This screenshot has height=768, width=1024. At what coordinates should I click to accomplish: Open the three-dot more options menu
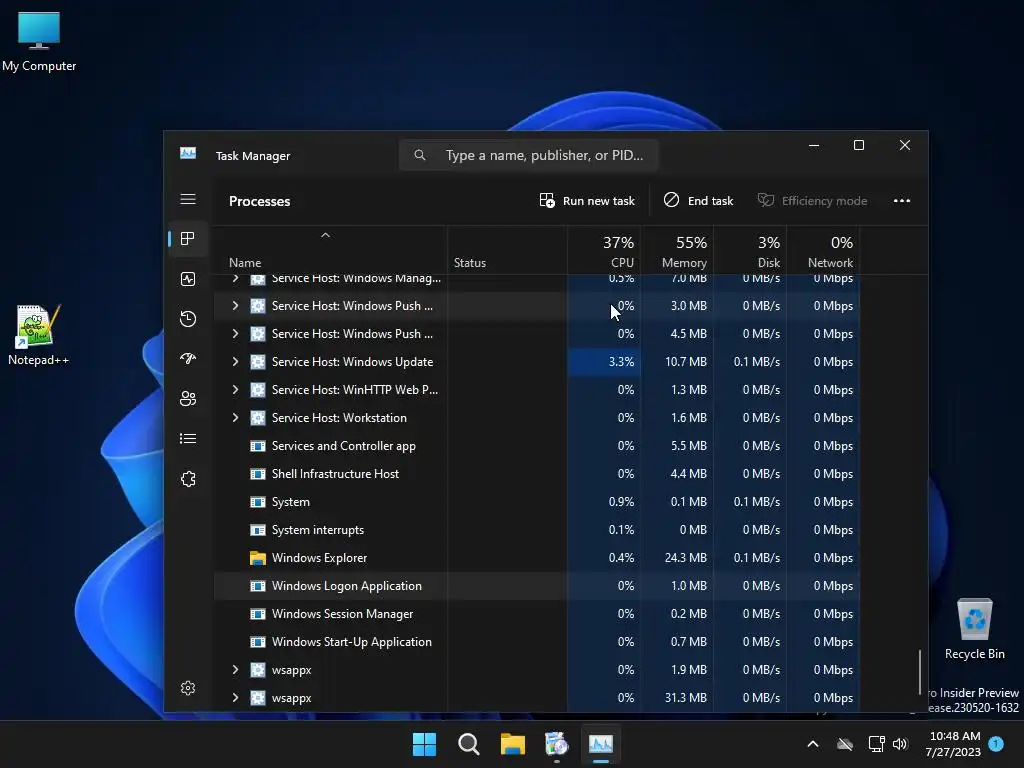click(902, 200)
